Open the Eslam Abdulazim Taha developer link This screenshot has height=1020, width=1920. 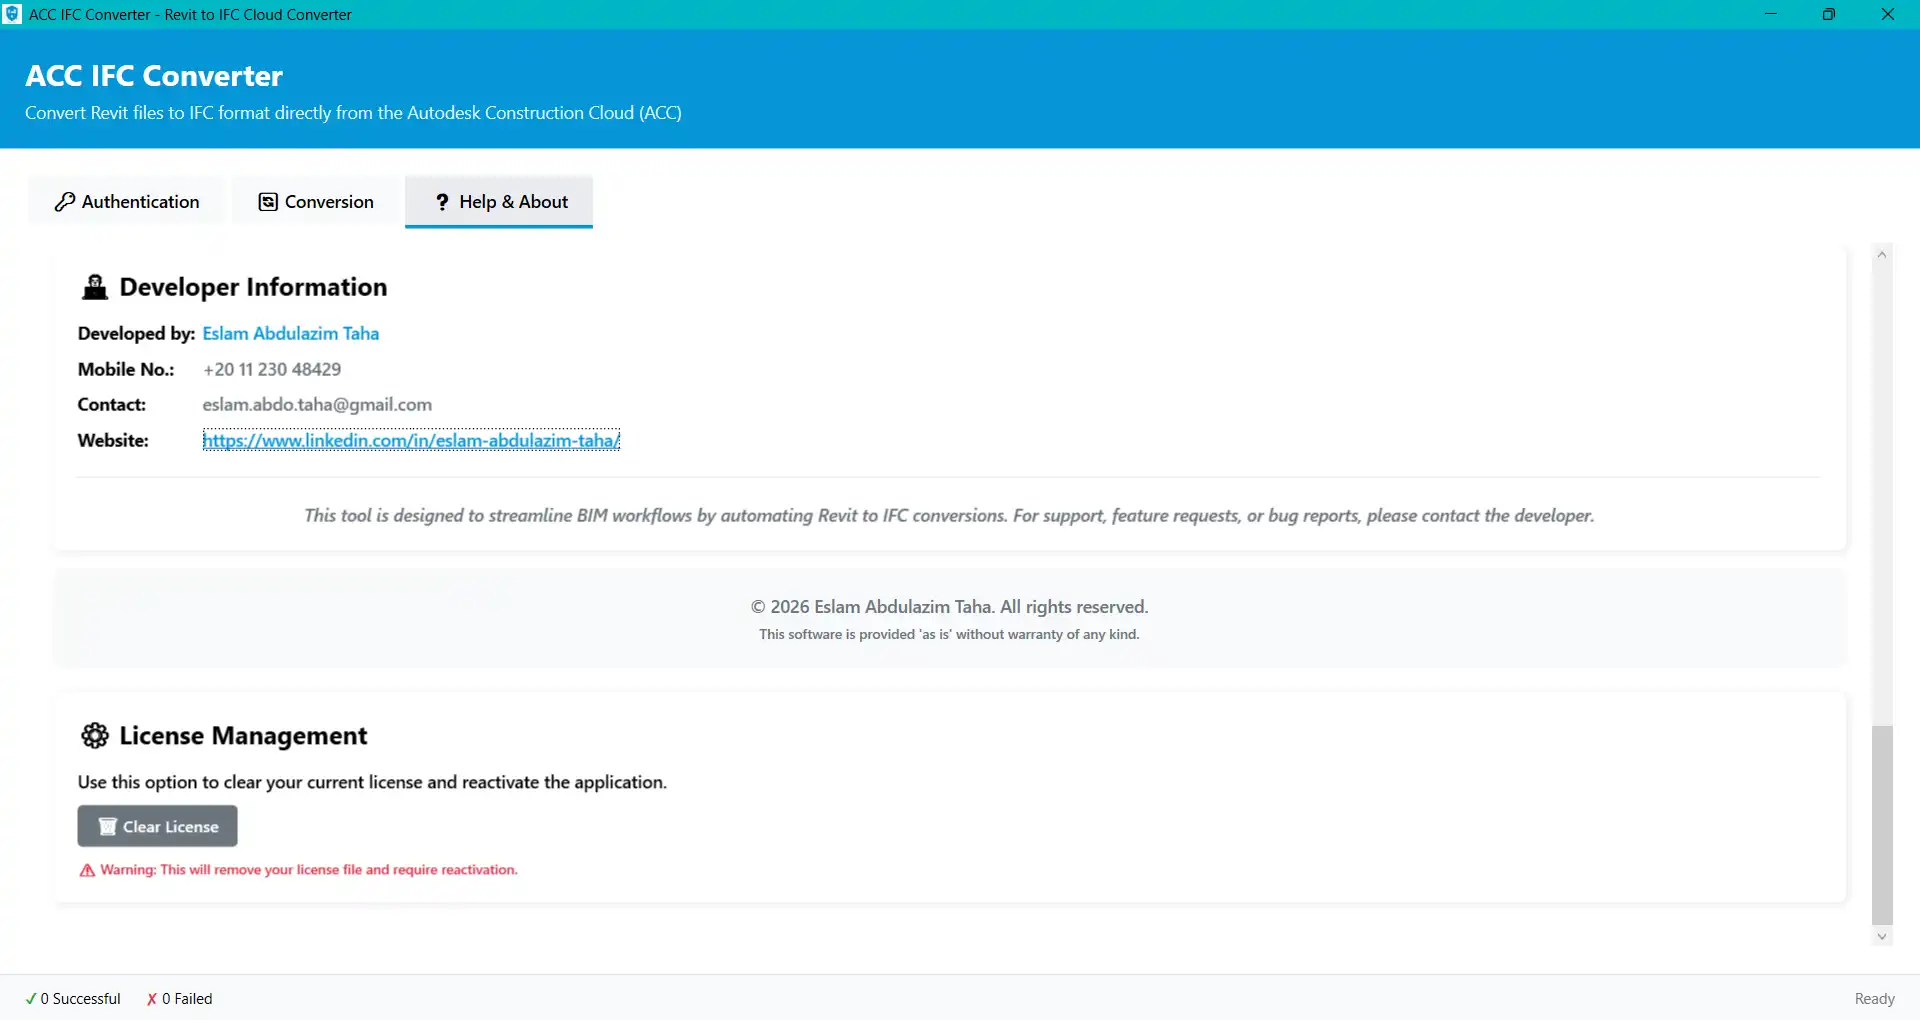pos(290,333)
